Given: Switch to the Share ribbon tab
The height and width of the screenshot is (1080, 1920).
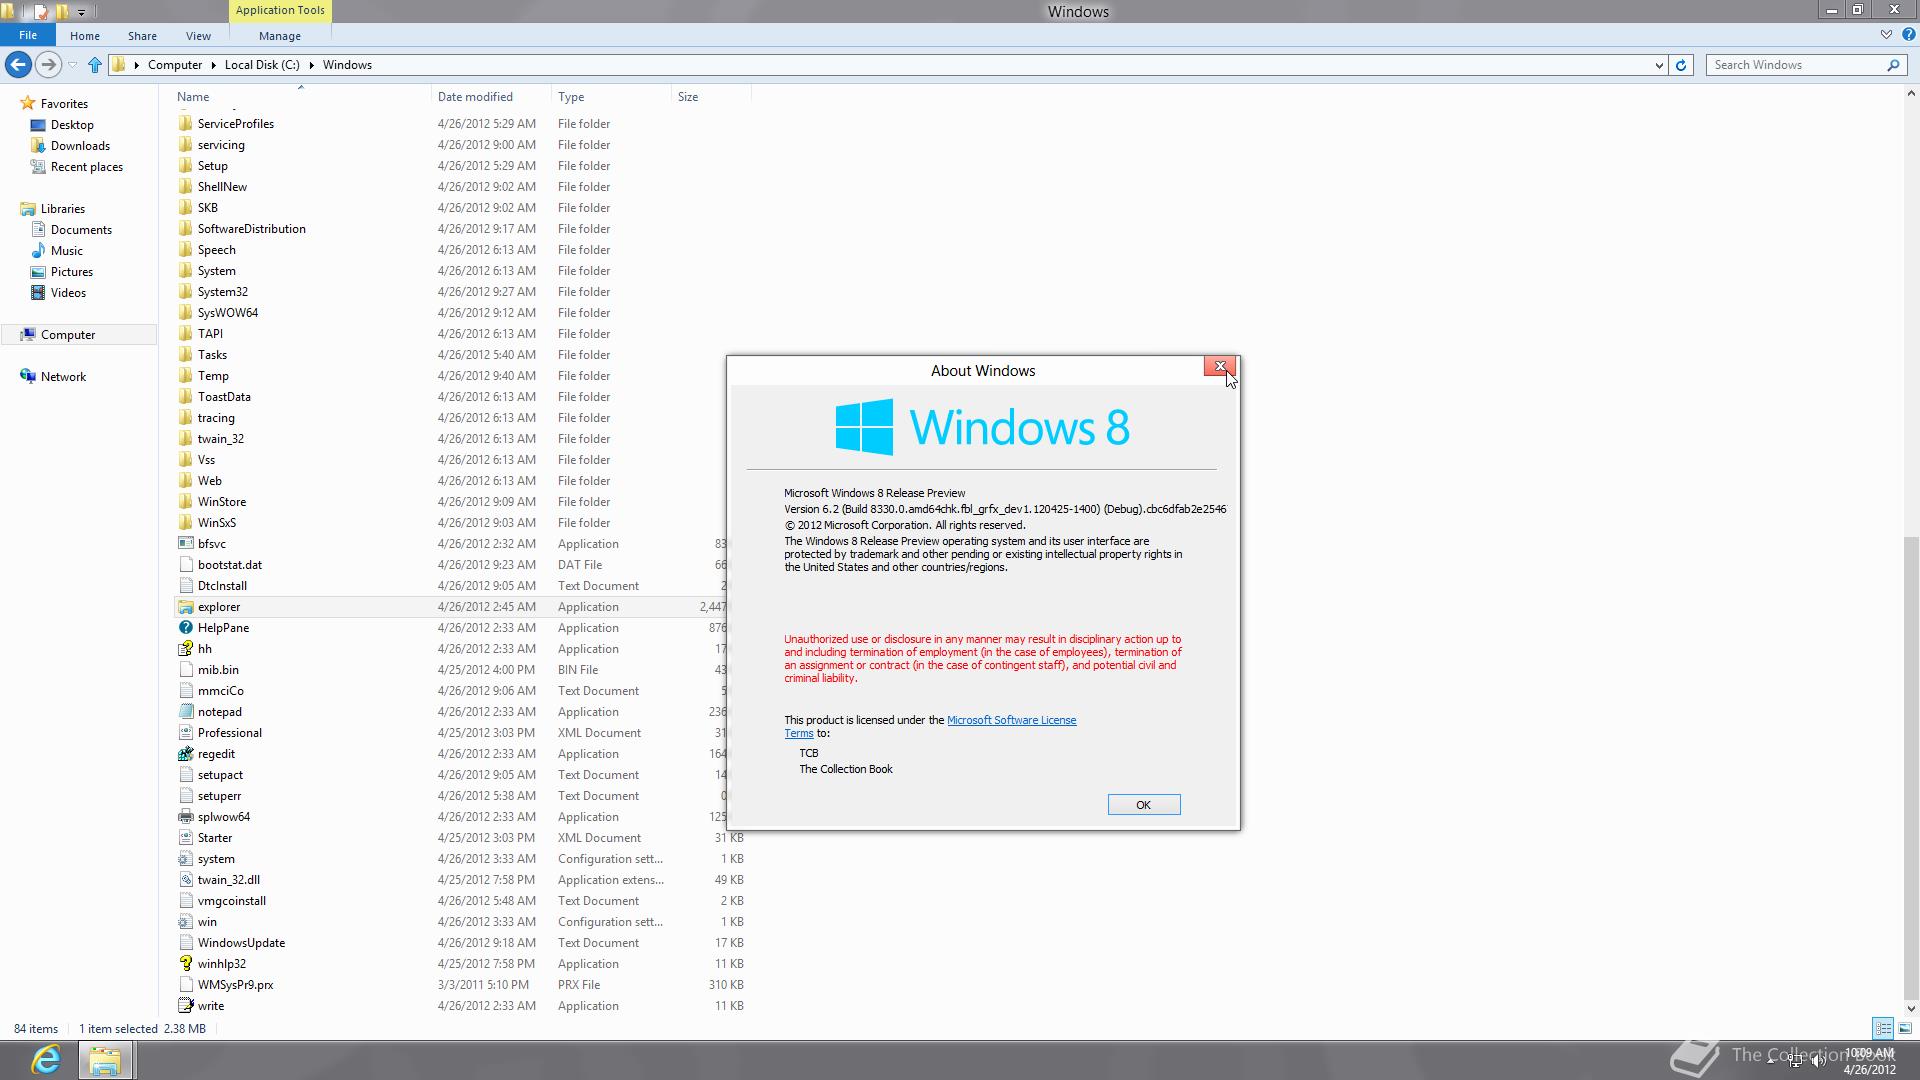Looking at the screenshot, I should [x=142, y=36].
